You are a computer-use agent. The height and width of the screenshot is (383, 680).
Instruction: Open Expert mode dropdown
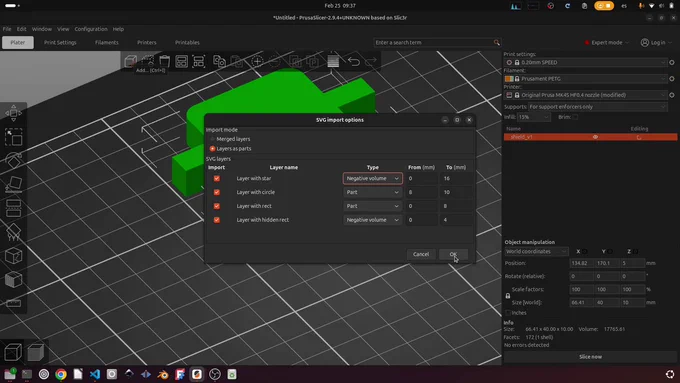(x=606, y=43)
